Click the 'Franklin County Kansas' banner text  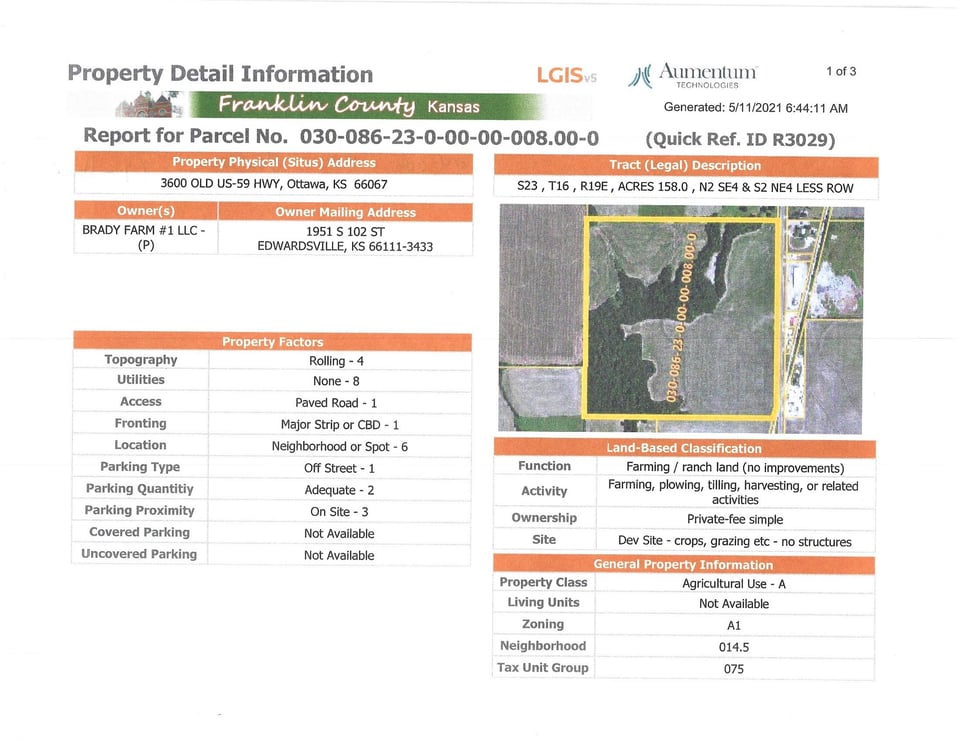point(349,105)
